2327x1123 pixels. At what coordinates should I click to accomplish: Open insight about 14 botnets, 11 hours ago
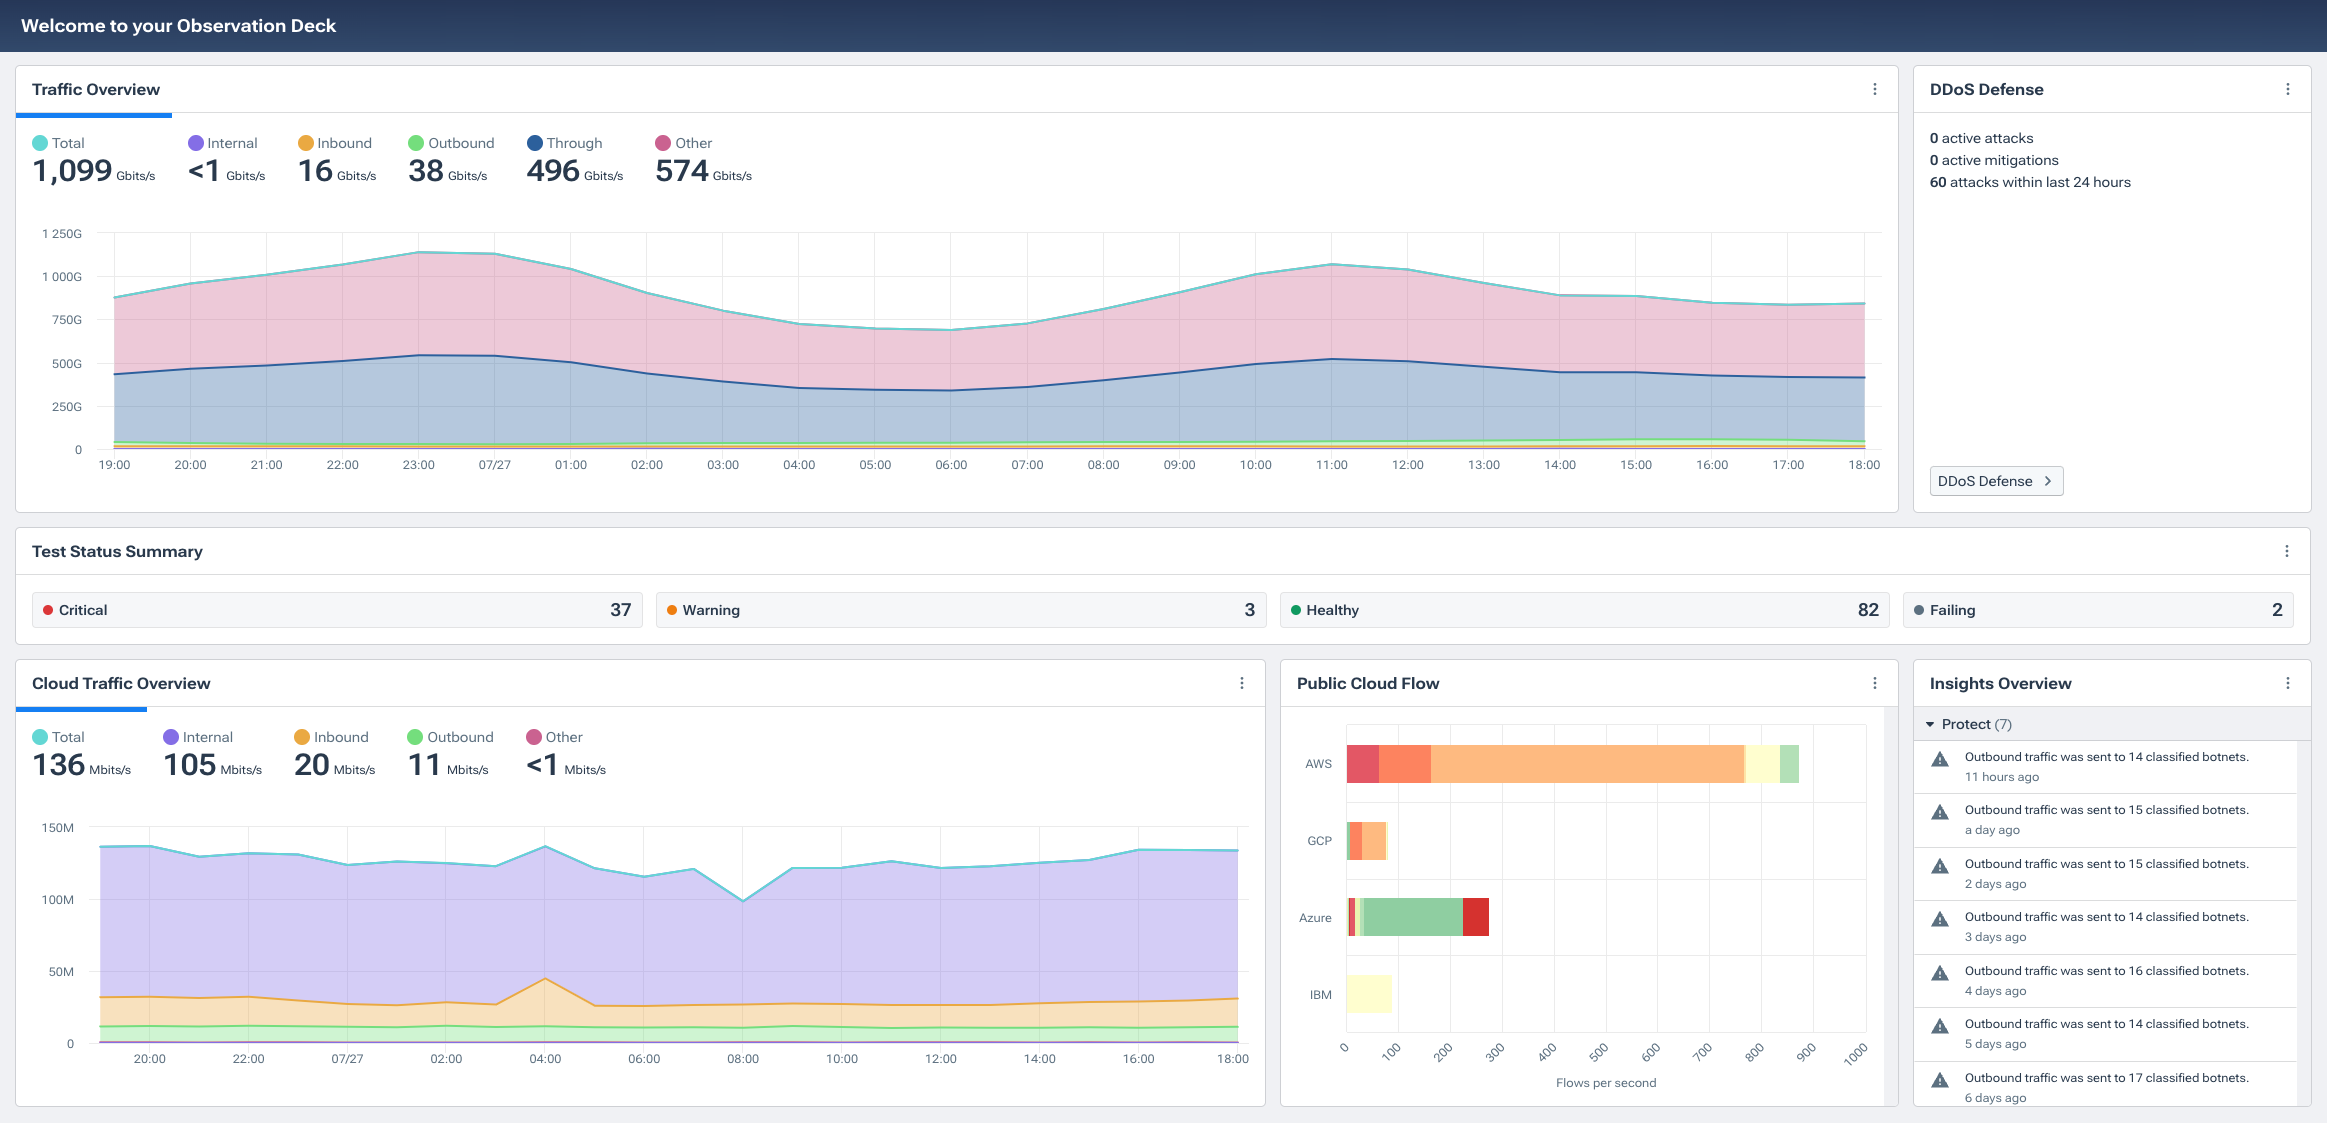point(2105,767)
